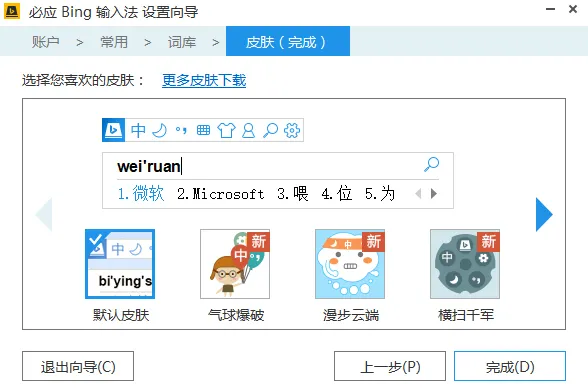Choose candidate 3. 喂
588x390 pixels.
pyautogui.click(x=292, y=194)
